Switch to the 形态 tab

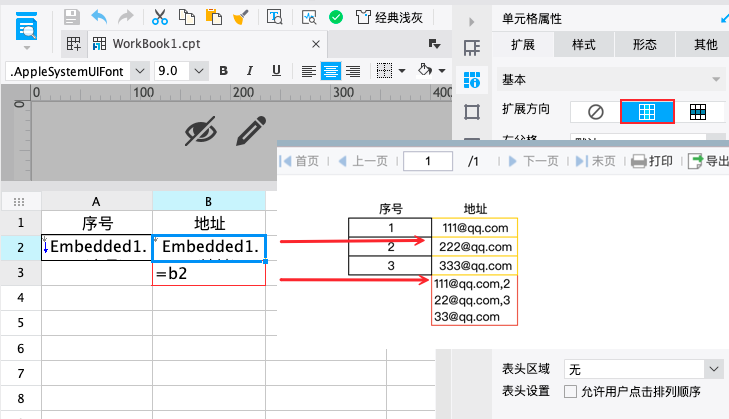645,45
